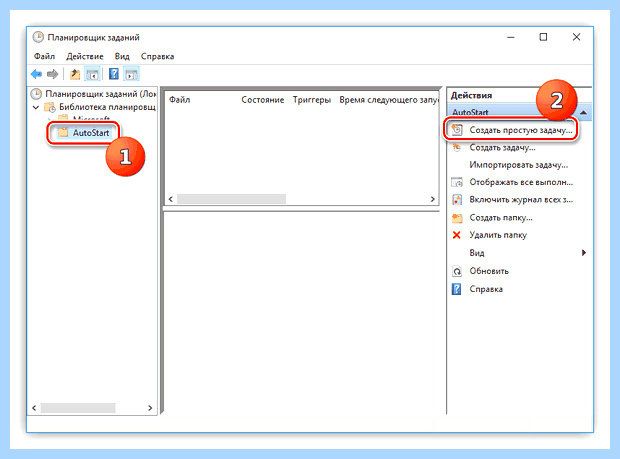
Task: Click tree pane scroll right arrow
Action: point(150,408)
